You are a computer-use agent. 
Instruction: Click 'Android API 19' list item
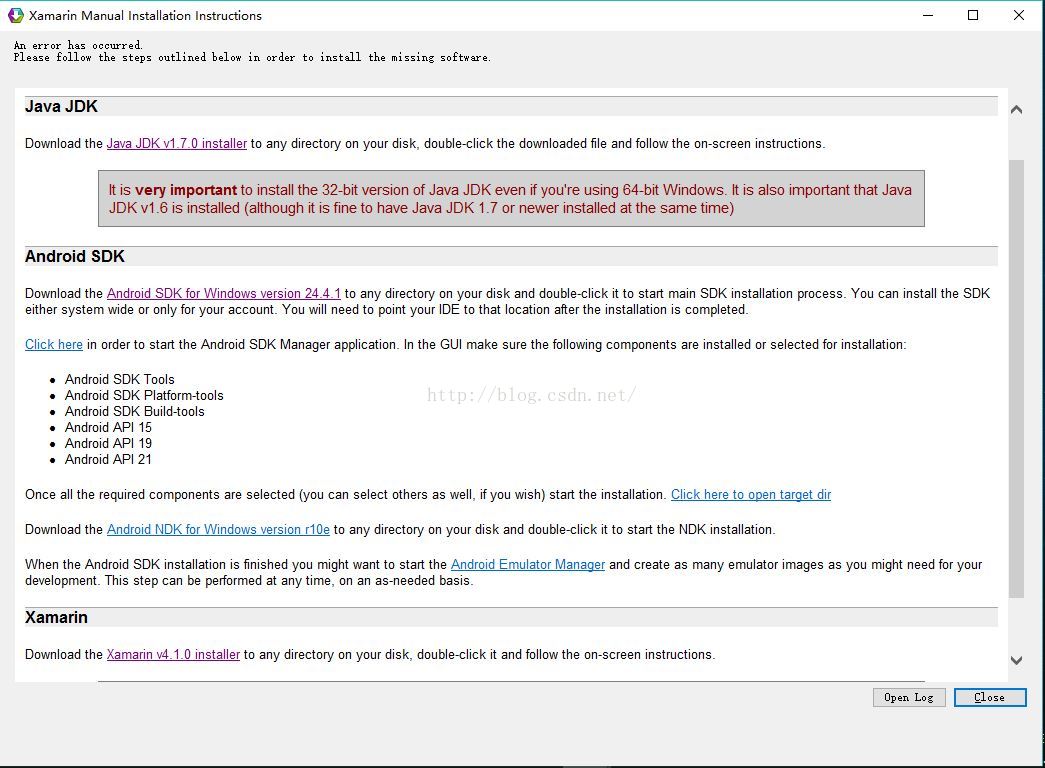pyautogui.click(x=108, y=443)
